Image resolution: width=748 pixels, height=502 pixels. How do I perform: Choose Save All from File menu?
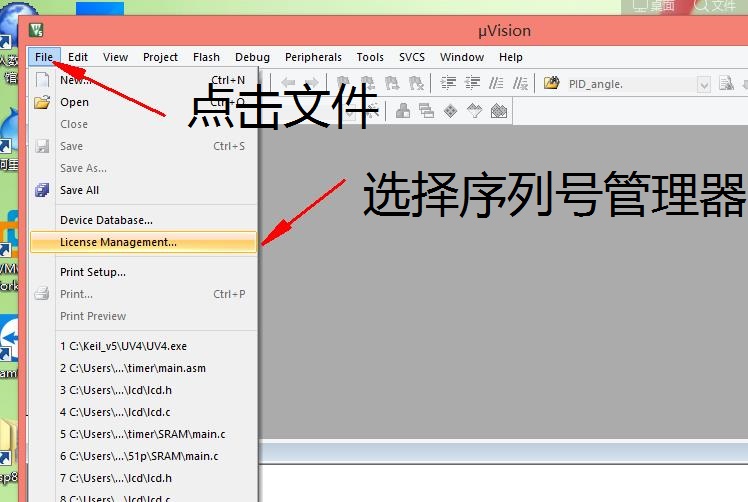point(143,190)
